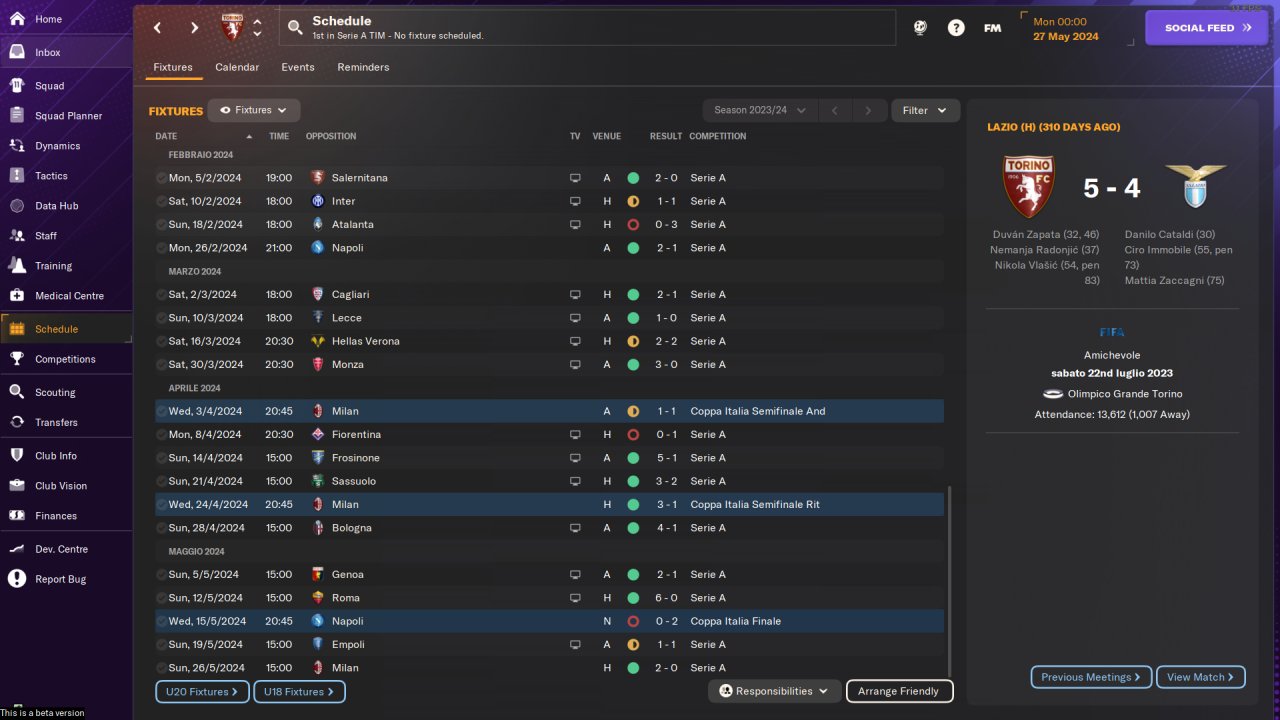
Task: Click the previous season arrow
Action: click(x=835, y=110)
